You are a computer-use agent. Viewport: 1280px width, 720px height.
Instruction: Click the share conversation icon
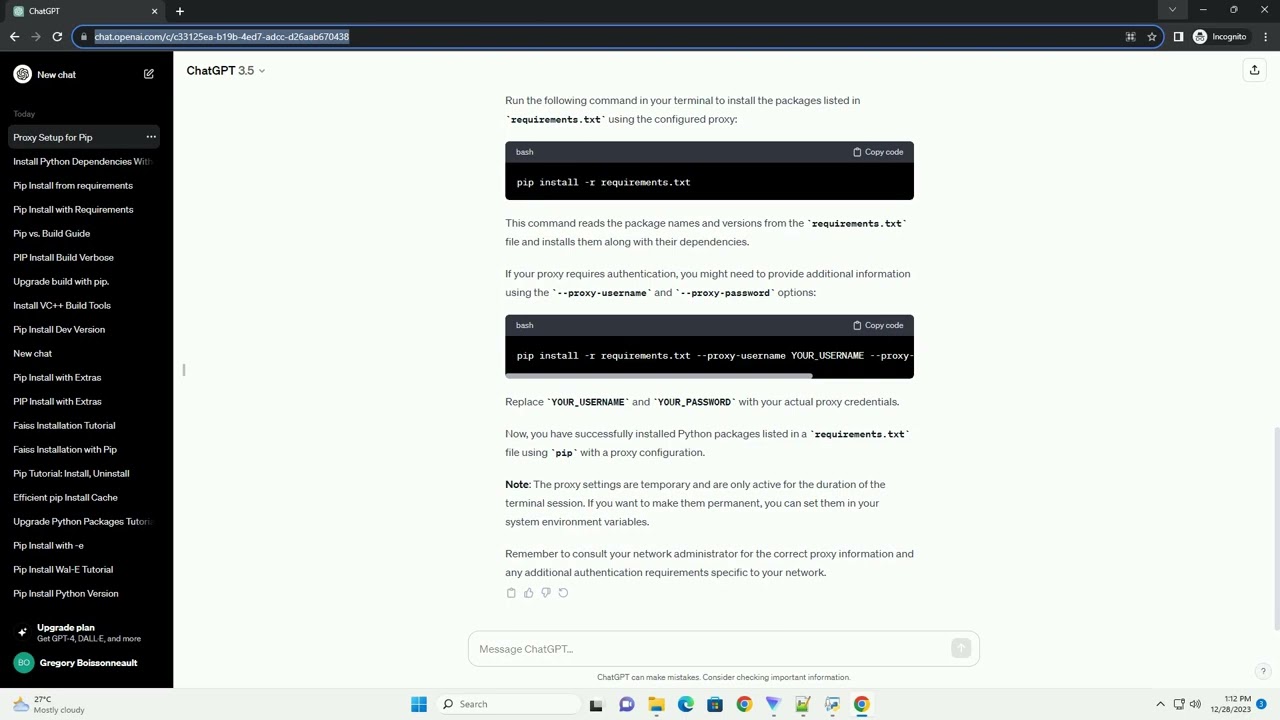tap(1254, 70)
